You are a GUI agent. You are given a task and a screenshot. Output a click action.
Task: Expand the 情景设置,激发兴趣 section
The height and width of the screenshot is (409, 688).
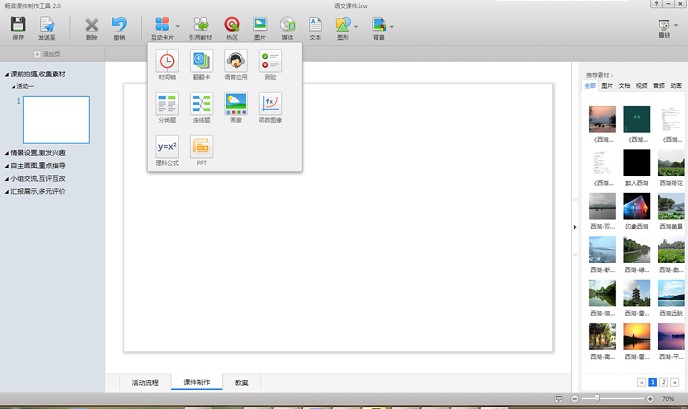tap(5, 153)
